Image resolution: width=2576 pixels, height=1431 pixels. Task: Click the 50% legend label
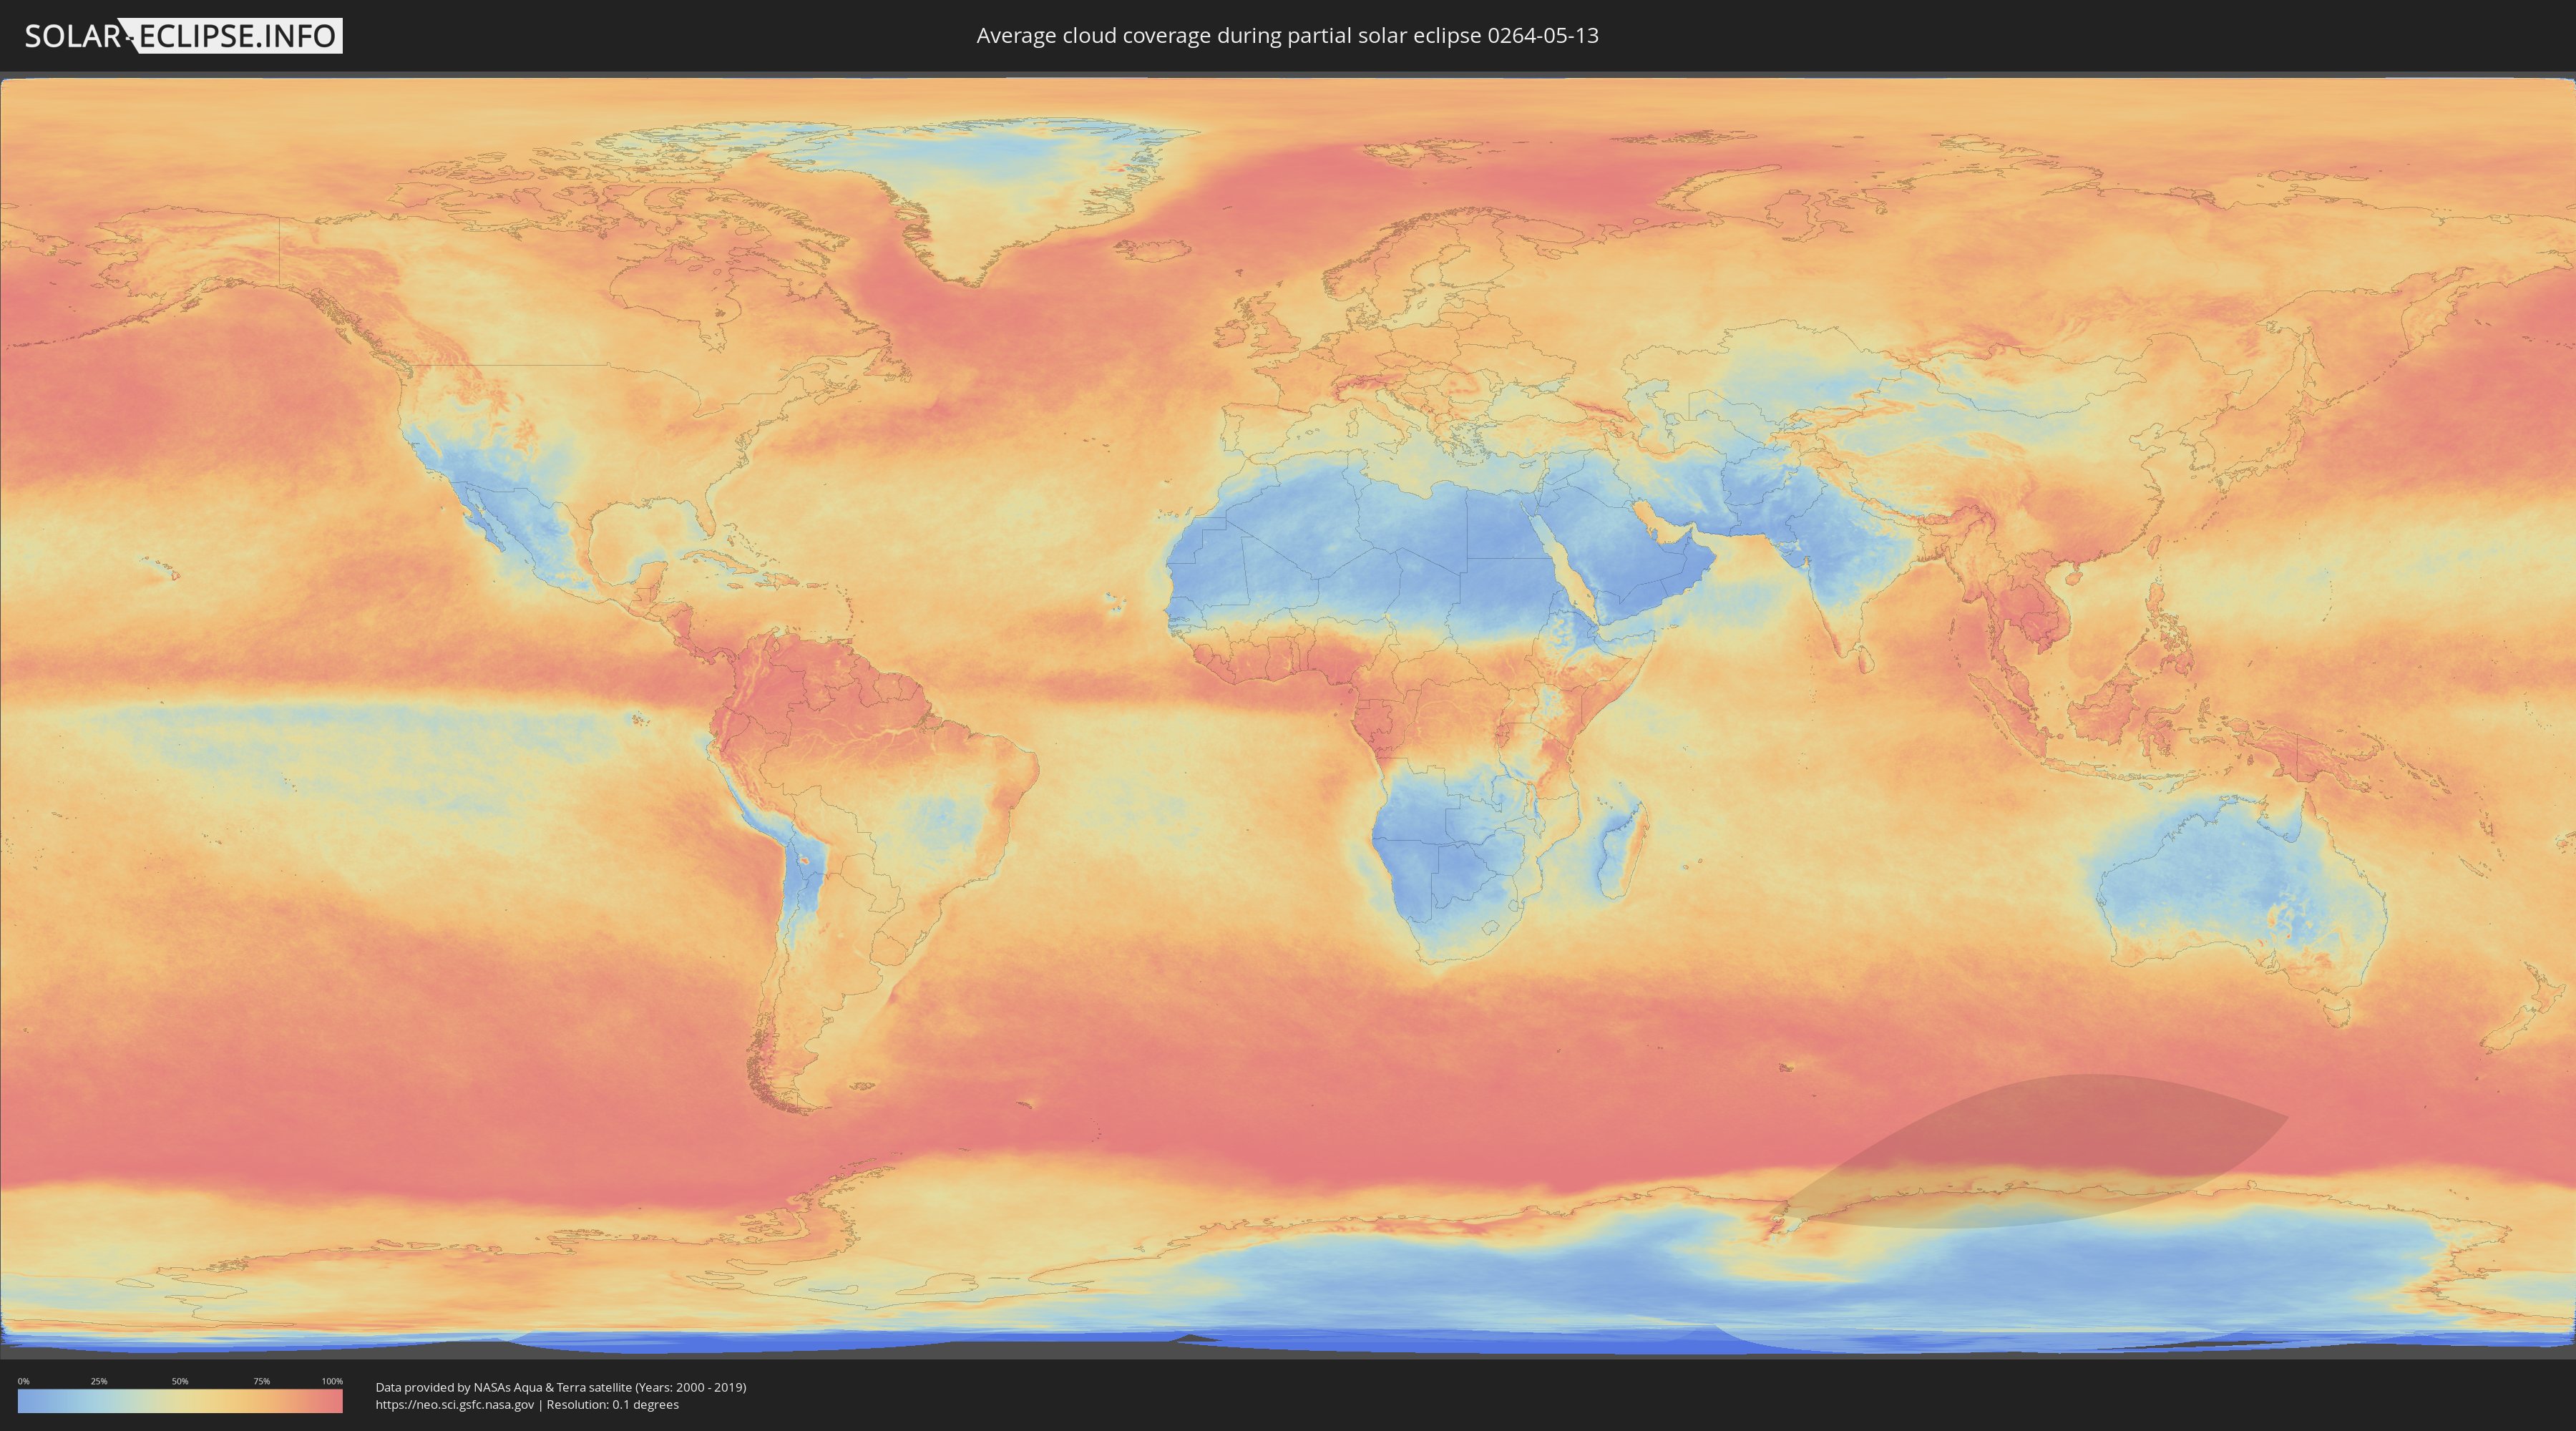coord(180,1381)
